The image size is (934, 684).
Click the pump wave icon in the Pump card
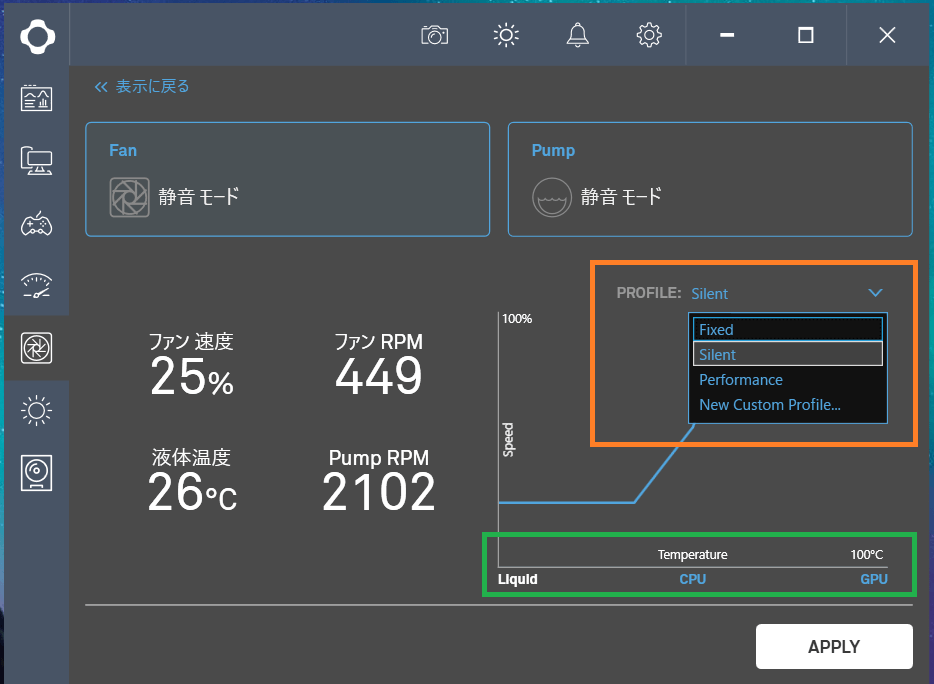552,197
